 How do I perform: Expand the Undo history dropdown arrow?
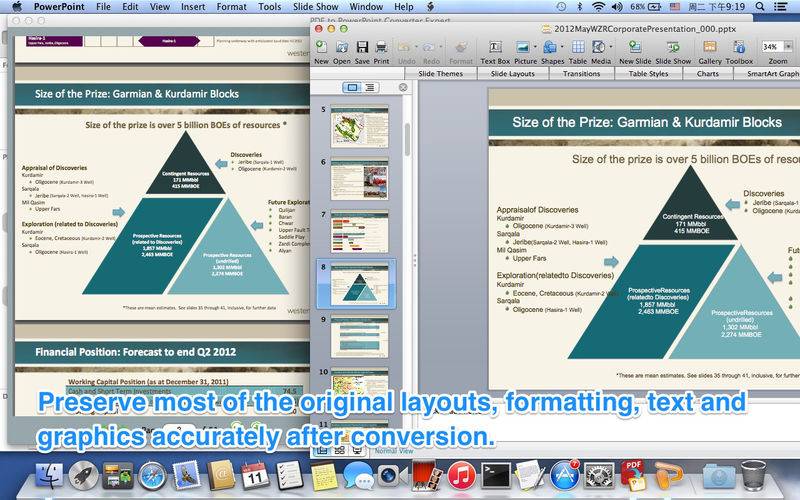click(415, 47)
